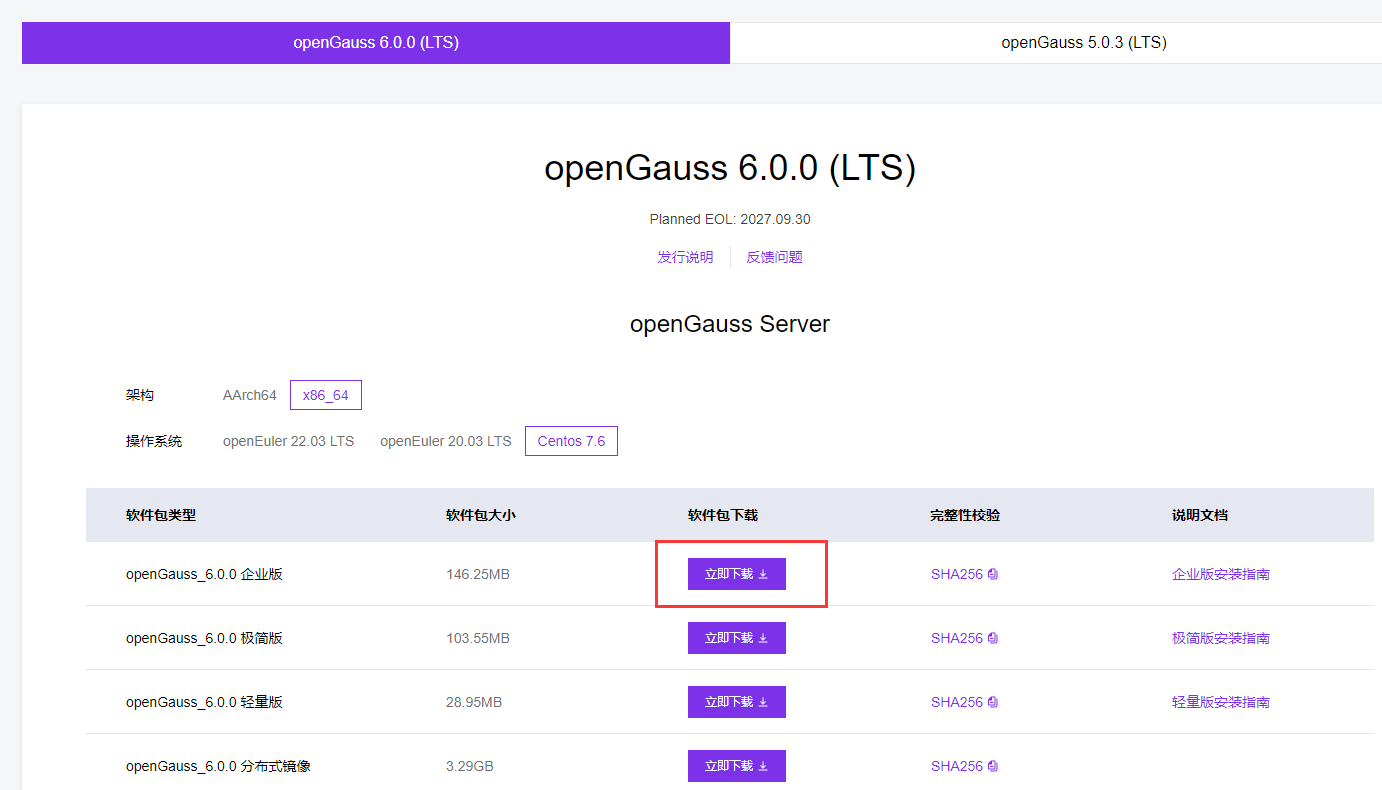
Task: Download the openGauss_6.0.0 极简版 package
Action: pyautogui.click(x=737, y=638)
